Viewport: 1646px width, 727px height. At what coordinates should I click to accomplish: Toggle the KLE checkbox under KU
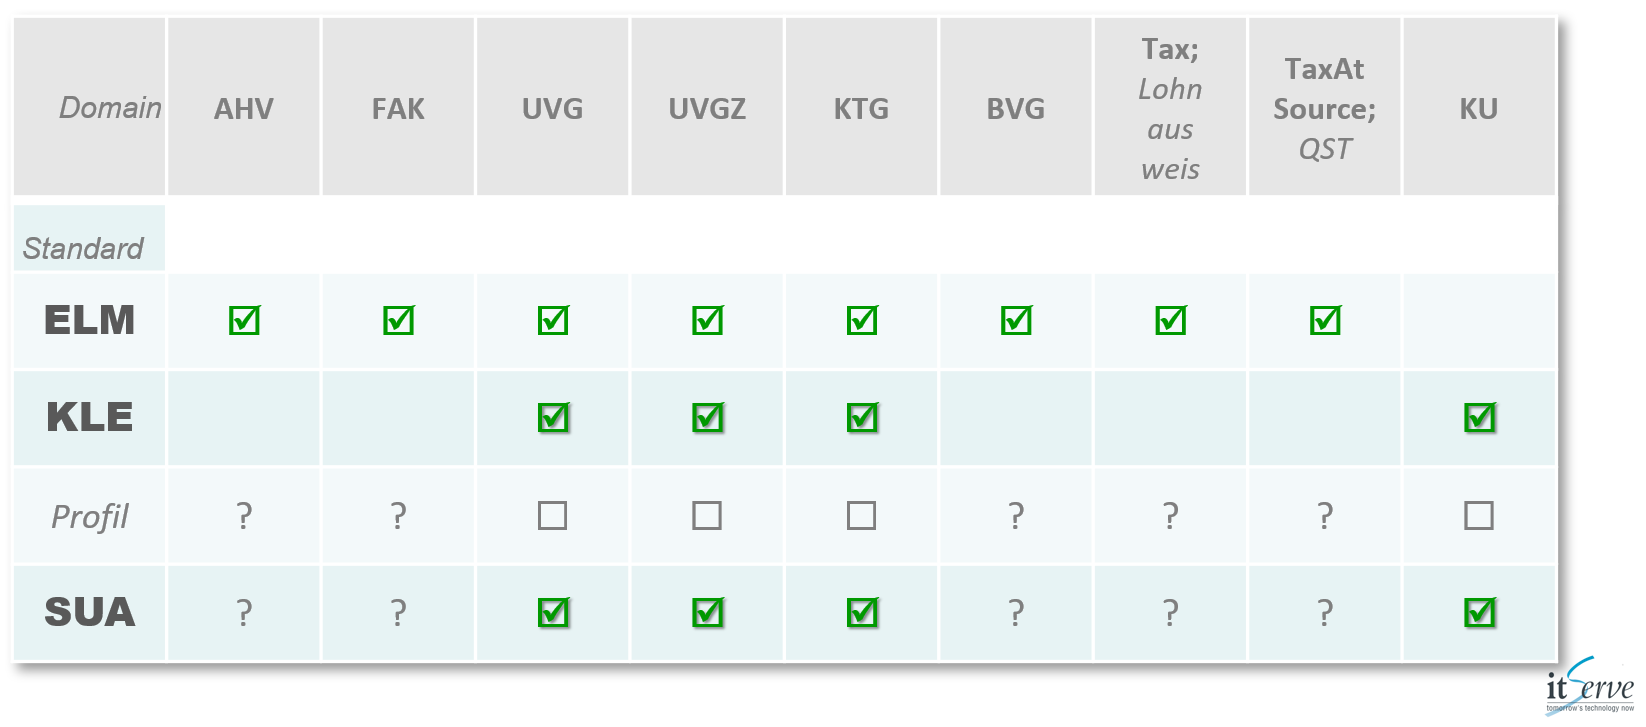[x=1479, y=417]
